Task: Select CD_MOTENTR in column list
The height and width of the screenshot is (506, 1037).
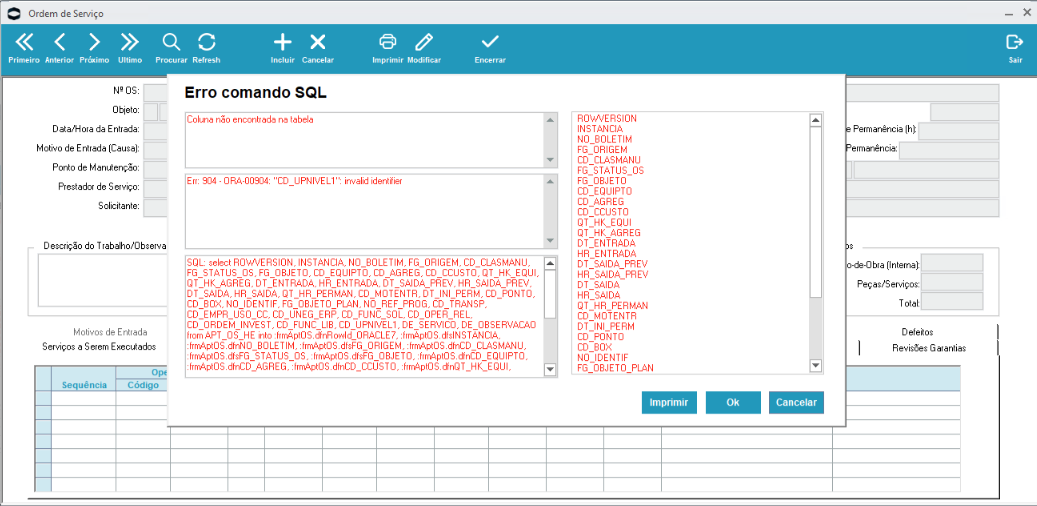Action: 607,316
